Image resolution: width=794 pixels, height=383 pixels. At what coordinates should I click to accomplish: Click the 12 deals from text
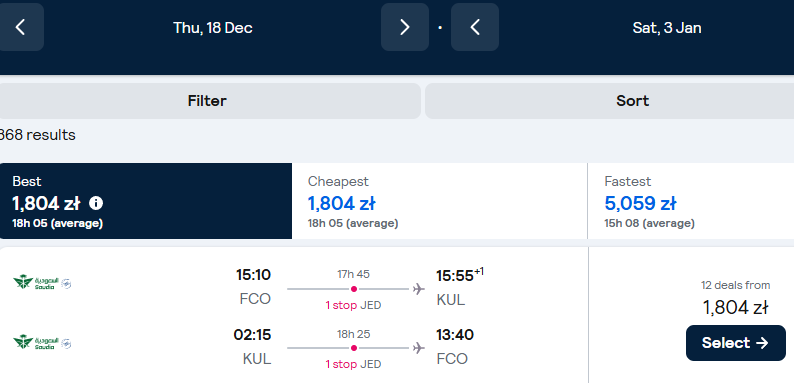click(x=735, y=285)
